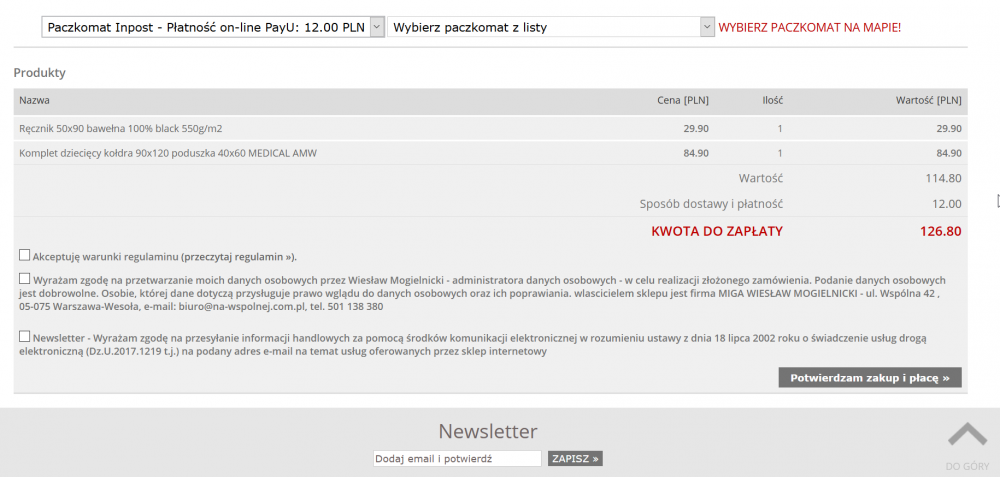Click the price '84.90' in the Cena column

coord(696,153)
